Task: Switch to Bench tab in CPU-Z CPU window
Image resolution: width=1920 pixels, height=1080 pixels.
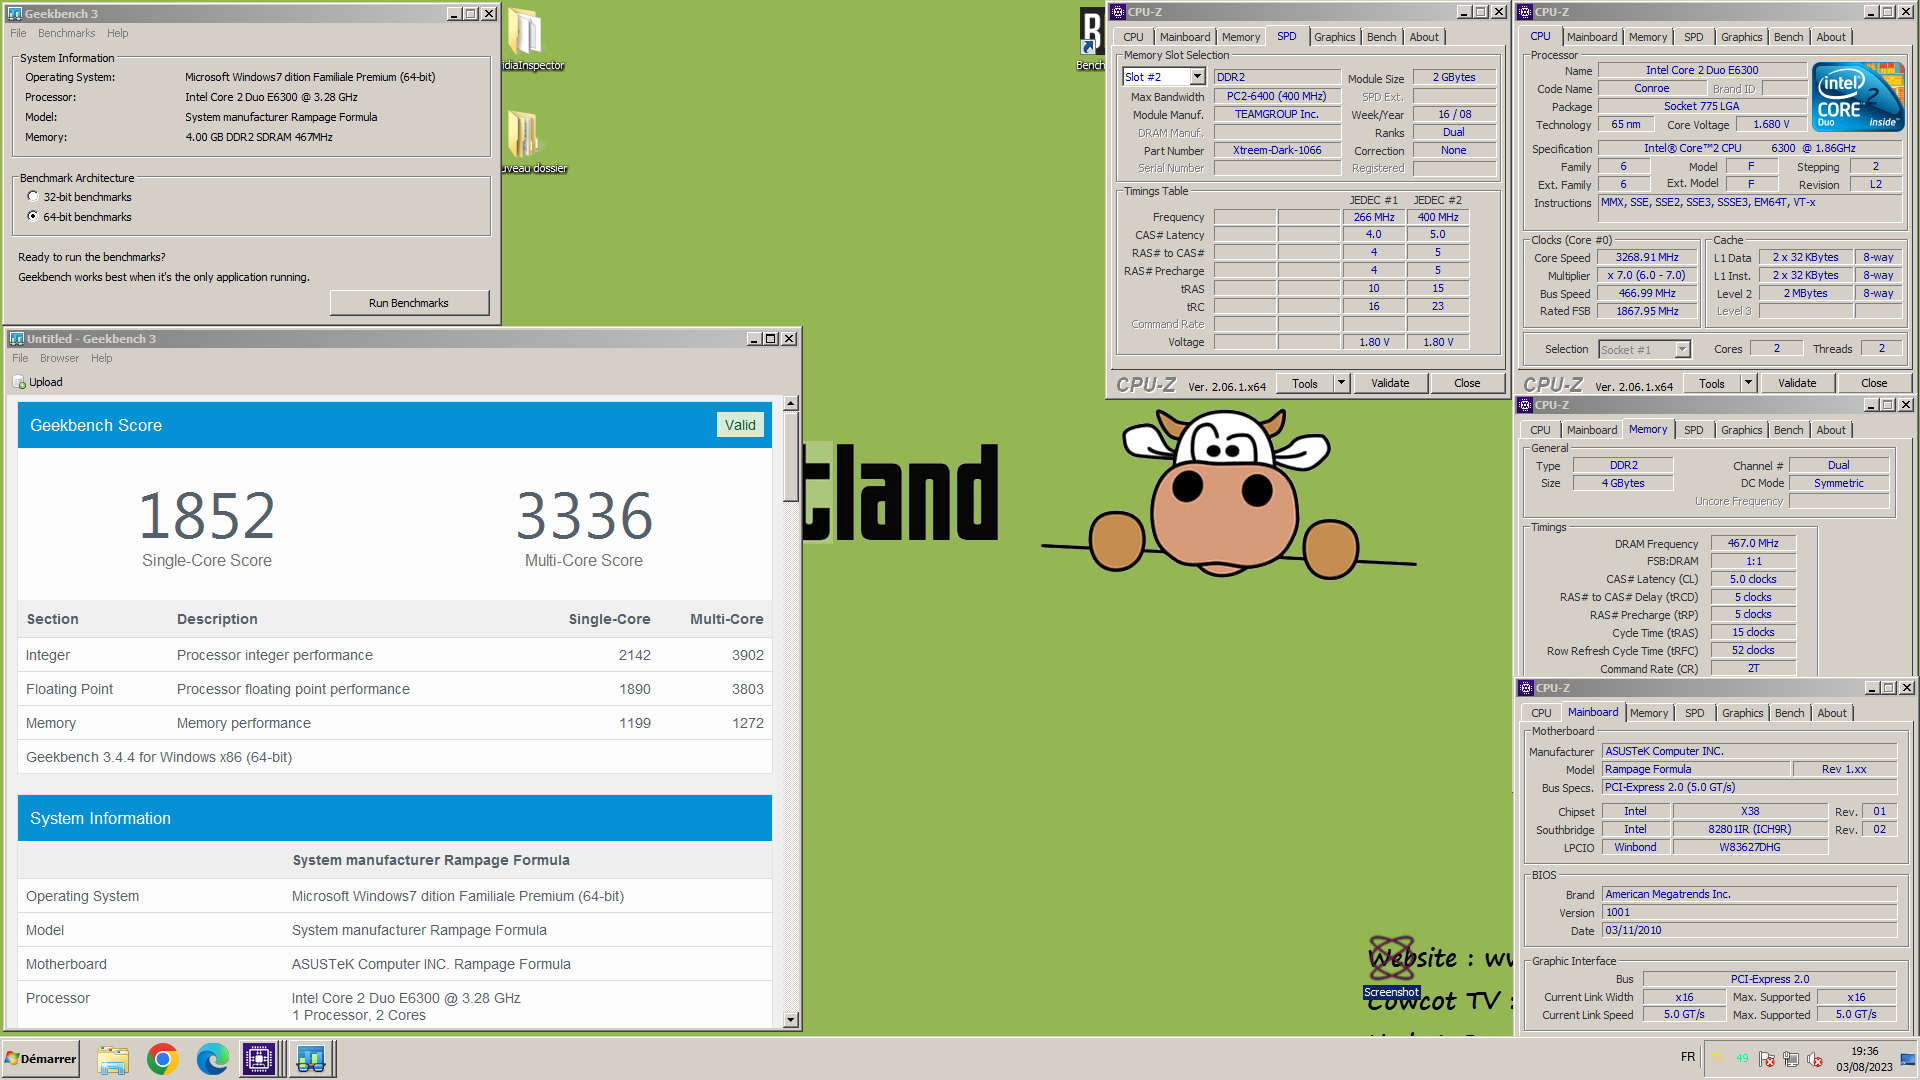Action: [1788, 37]
